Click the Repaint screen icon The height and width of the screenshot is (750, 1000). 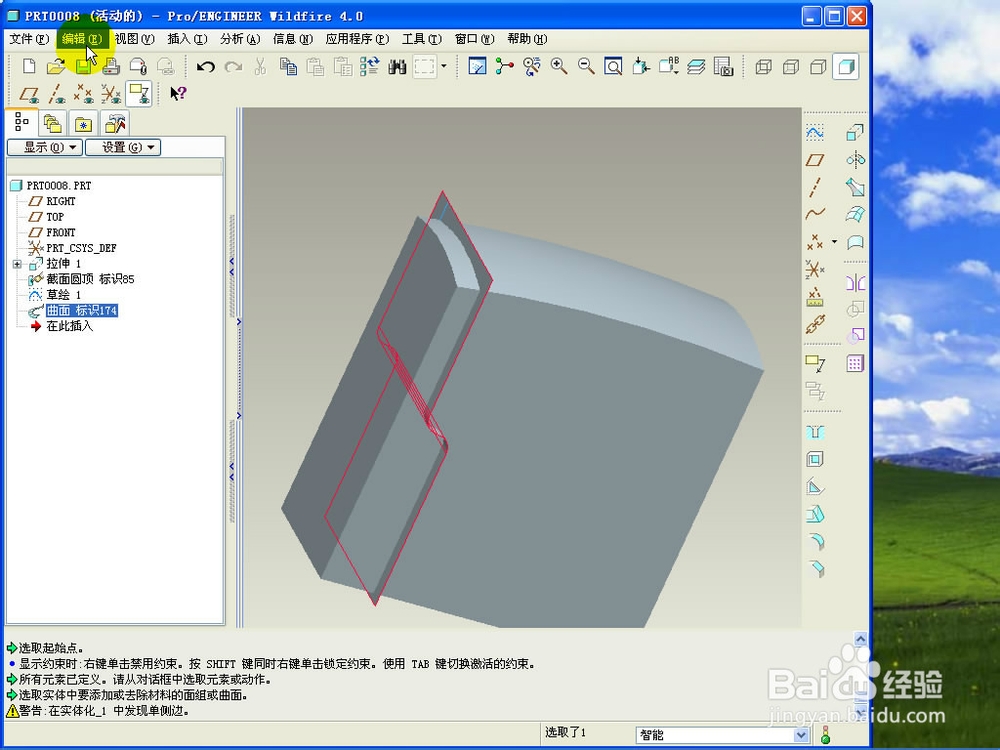(477, 66)
